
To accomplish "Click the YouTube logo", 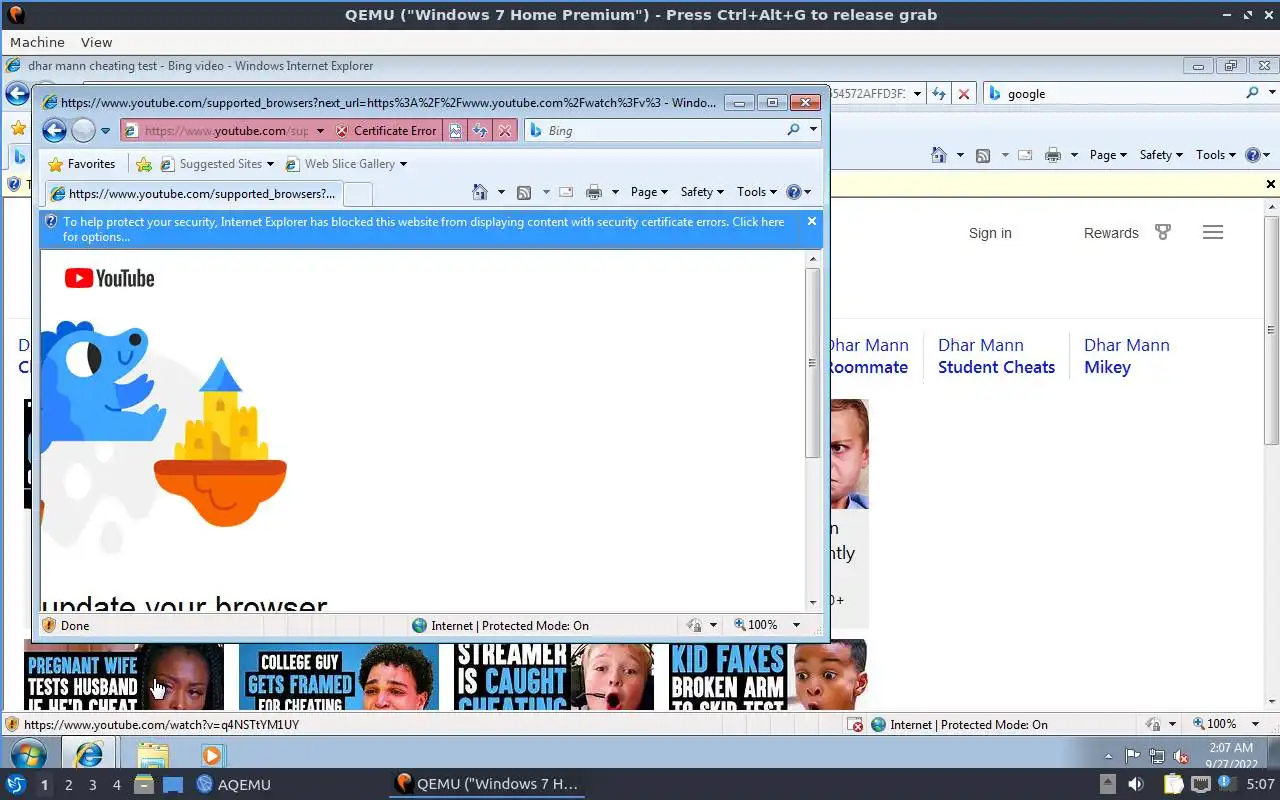I will 109,278.
